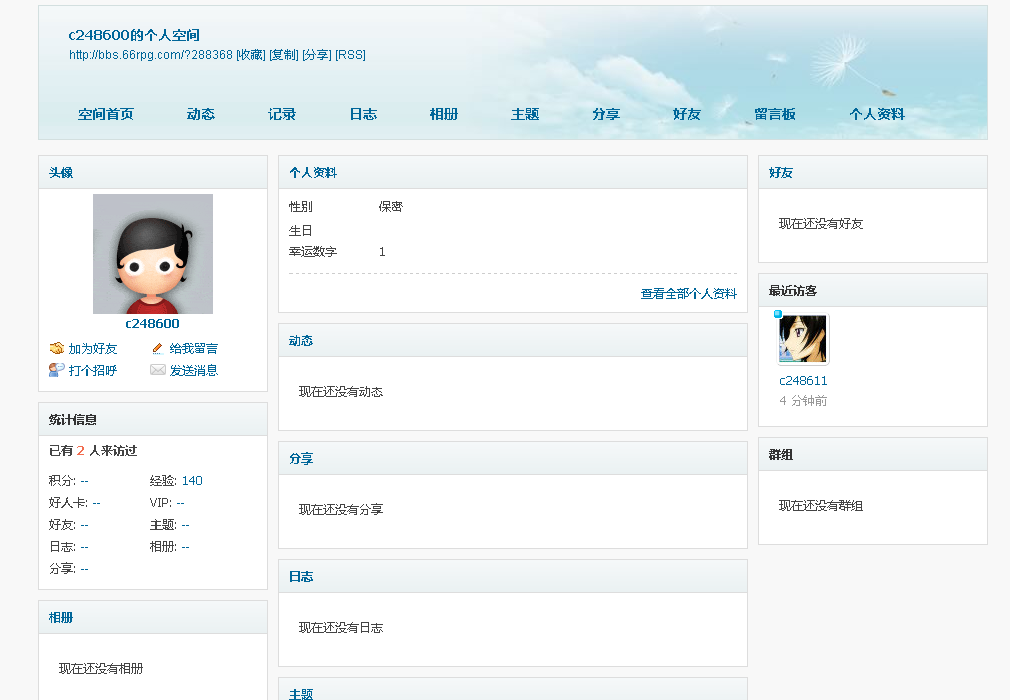The width and height of the screenshot is (1010, 700).
Task: Click the add friend handshake icon
Action: (x=57, y=348)
